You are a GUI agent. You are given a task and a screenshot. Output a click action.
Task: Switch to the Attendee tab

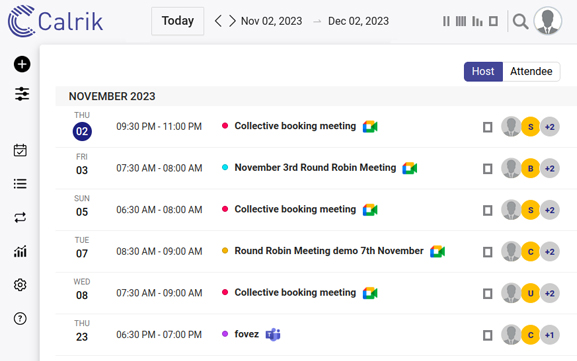pos(531,71)
